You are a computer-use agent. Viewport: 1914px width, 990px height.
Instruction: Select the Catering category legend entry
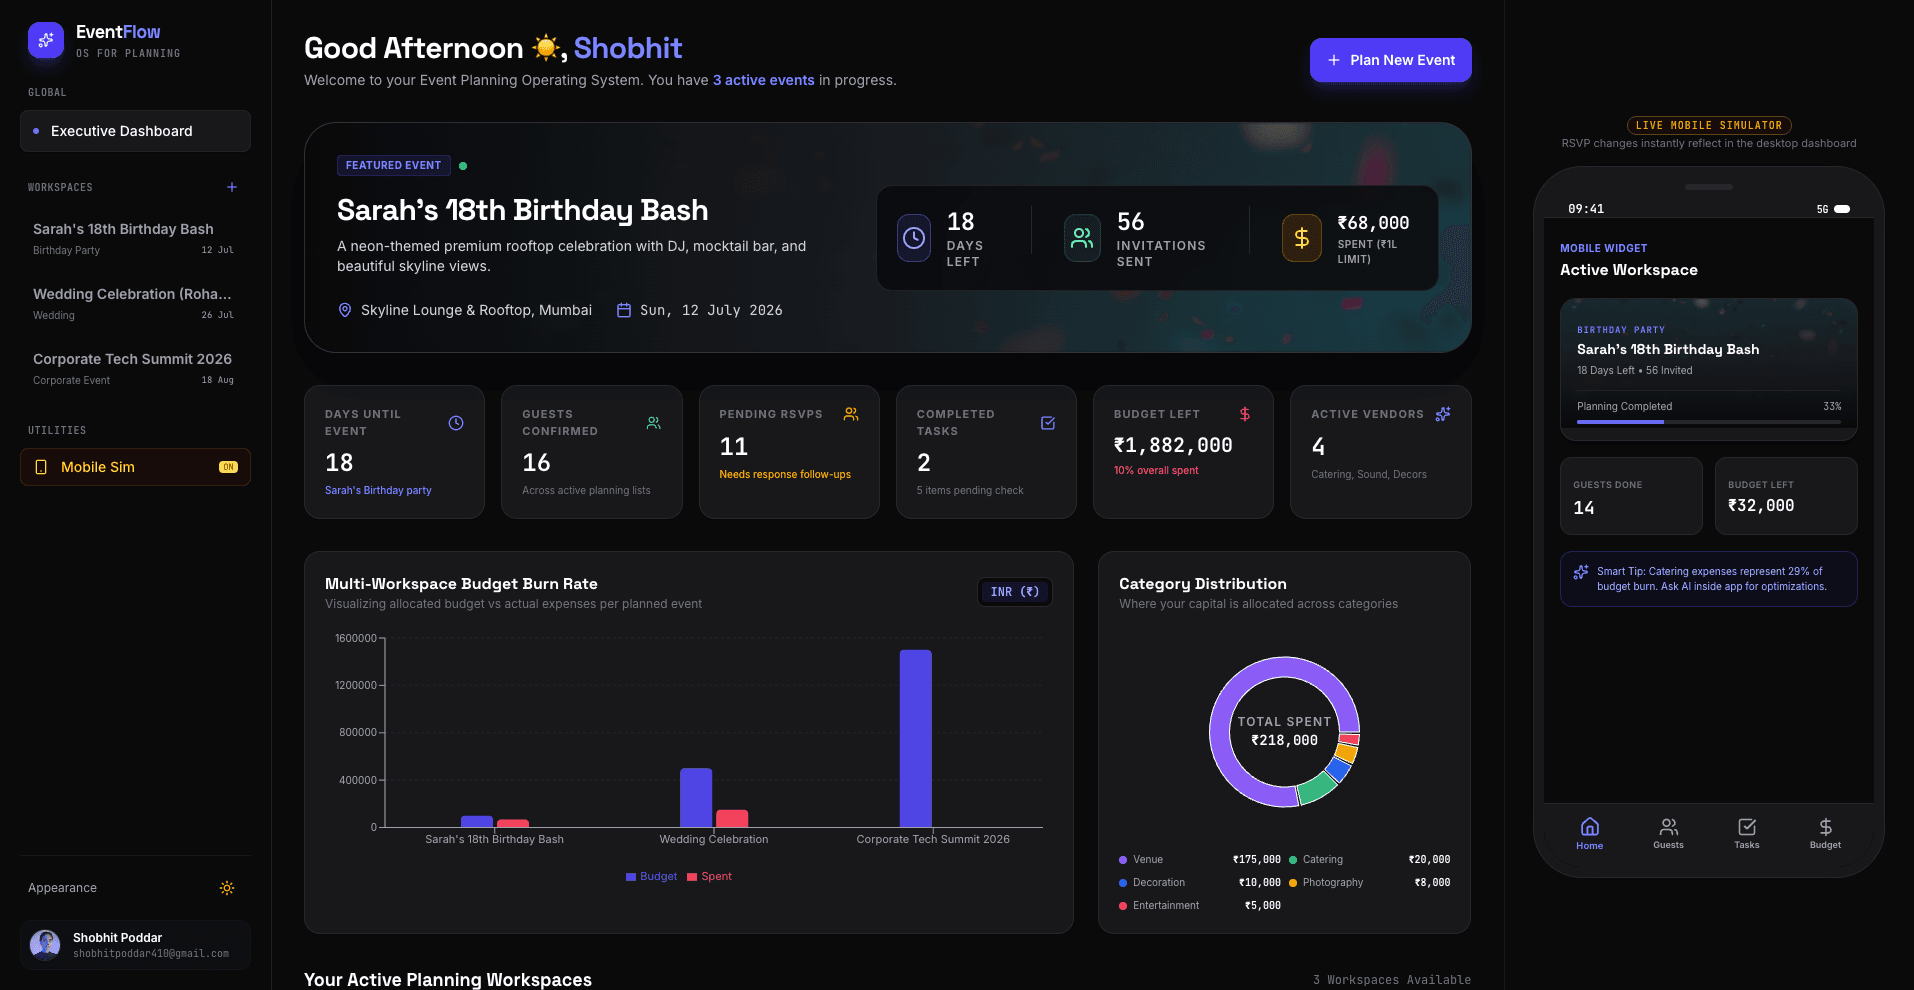point(1370,859)
